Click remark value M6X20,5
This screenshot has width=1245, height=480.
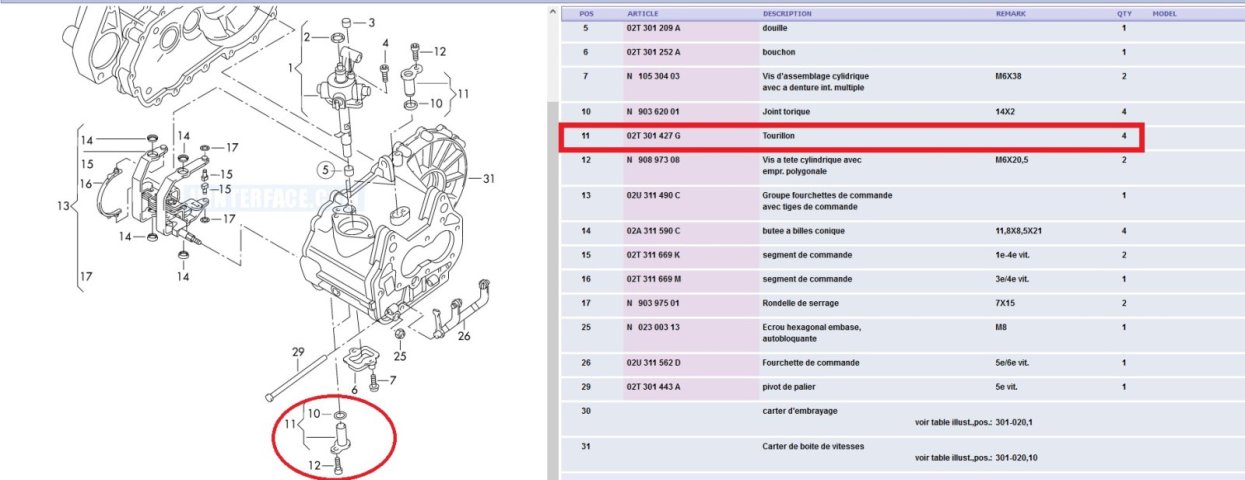point(1012,159)
